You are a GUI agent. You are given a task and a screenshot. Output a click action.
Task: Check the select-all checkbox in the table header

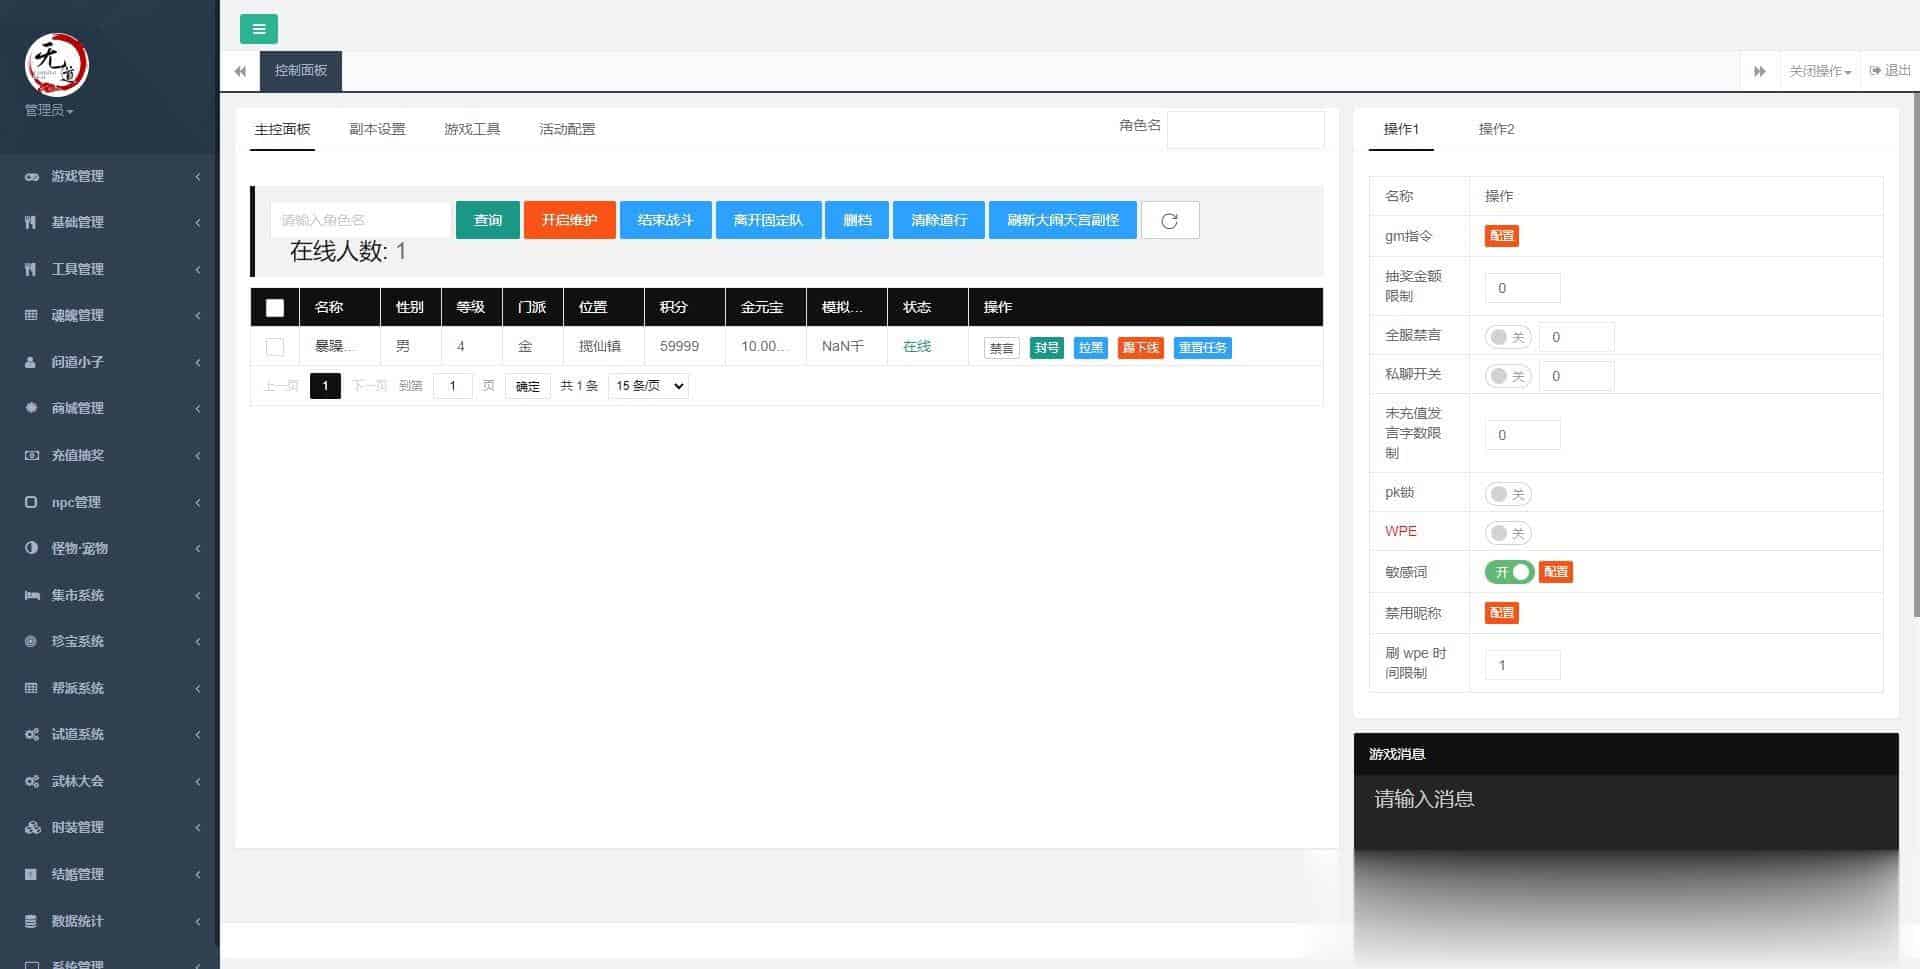[275, 308]
